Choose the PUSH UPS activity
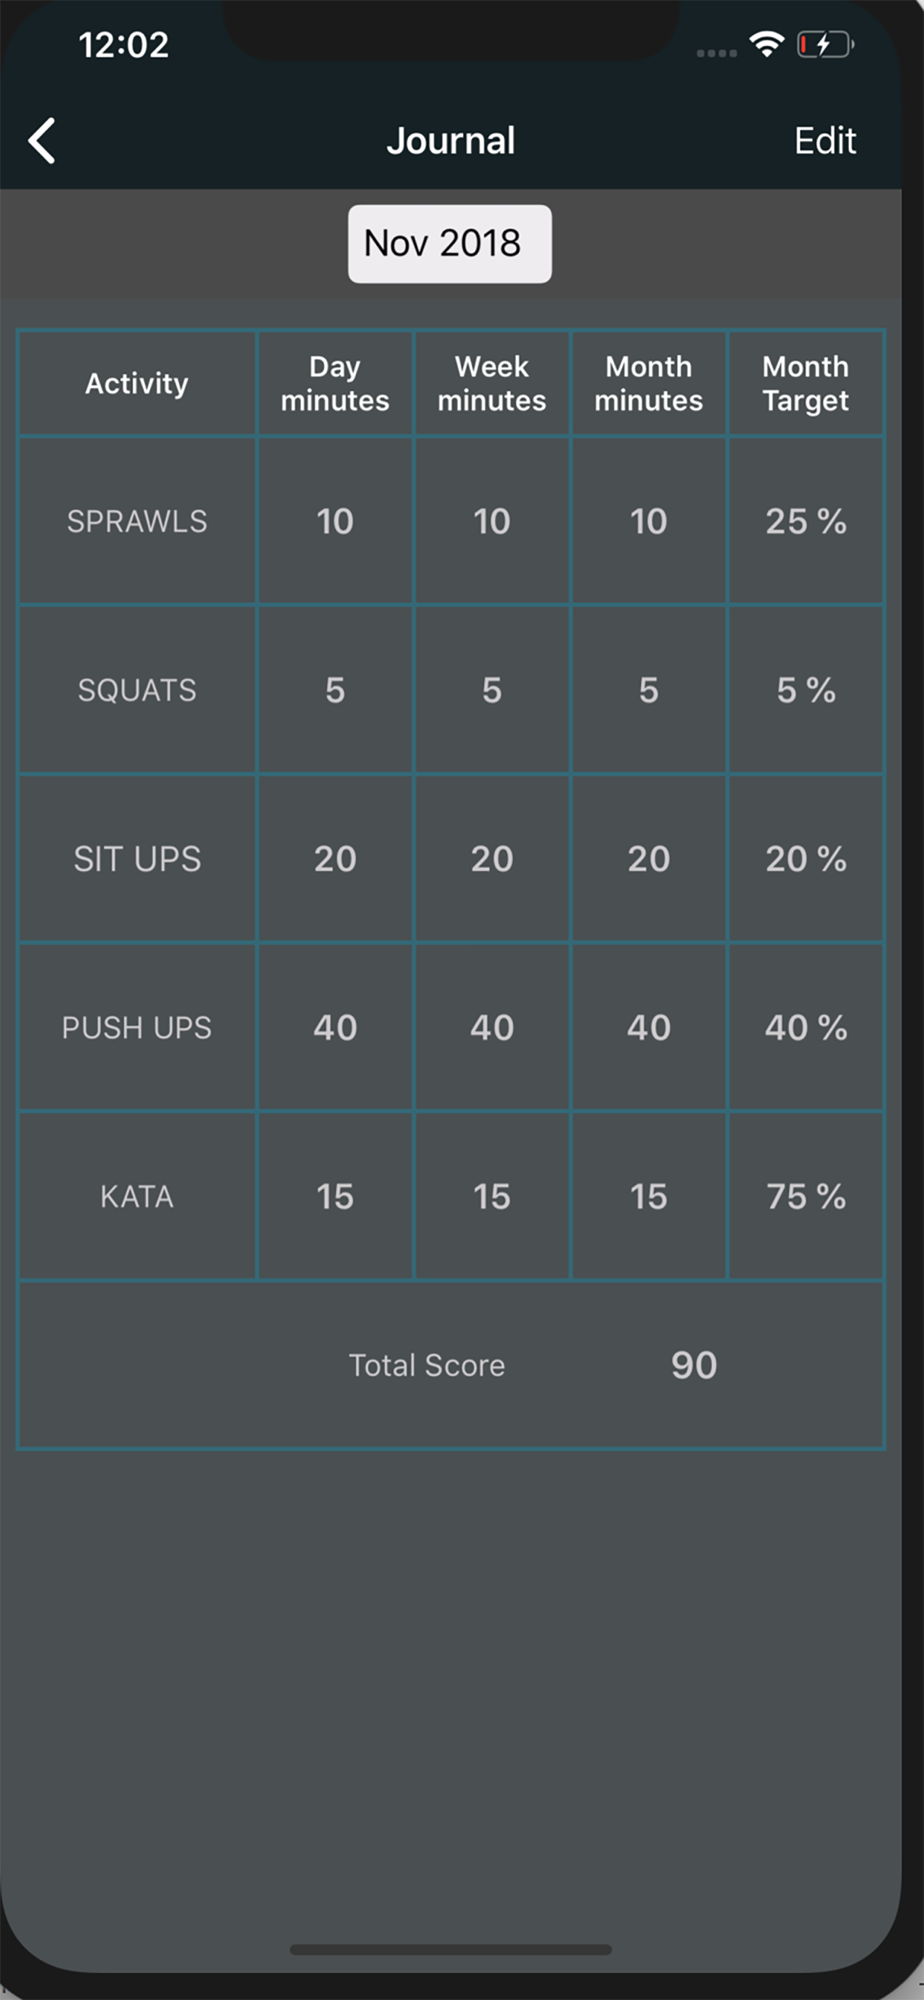Viewport: 924px width, 2000px height. click(137, 1028)
